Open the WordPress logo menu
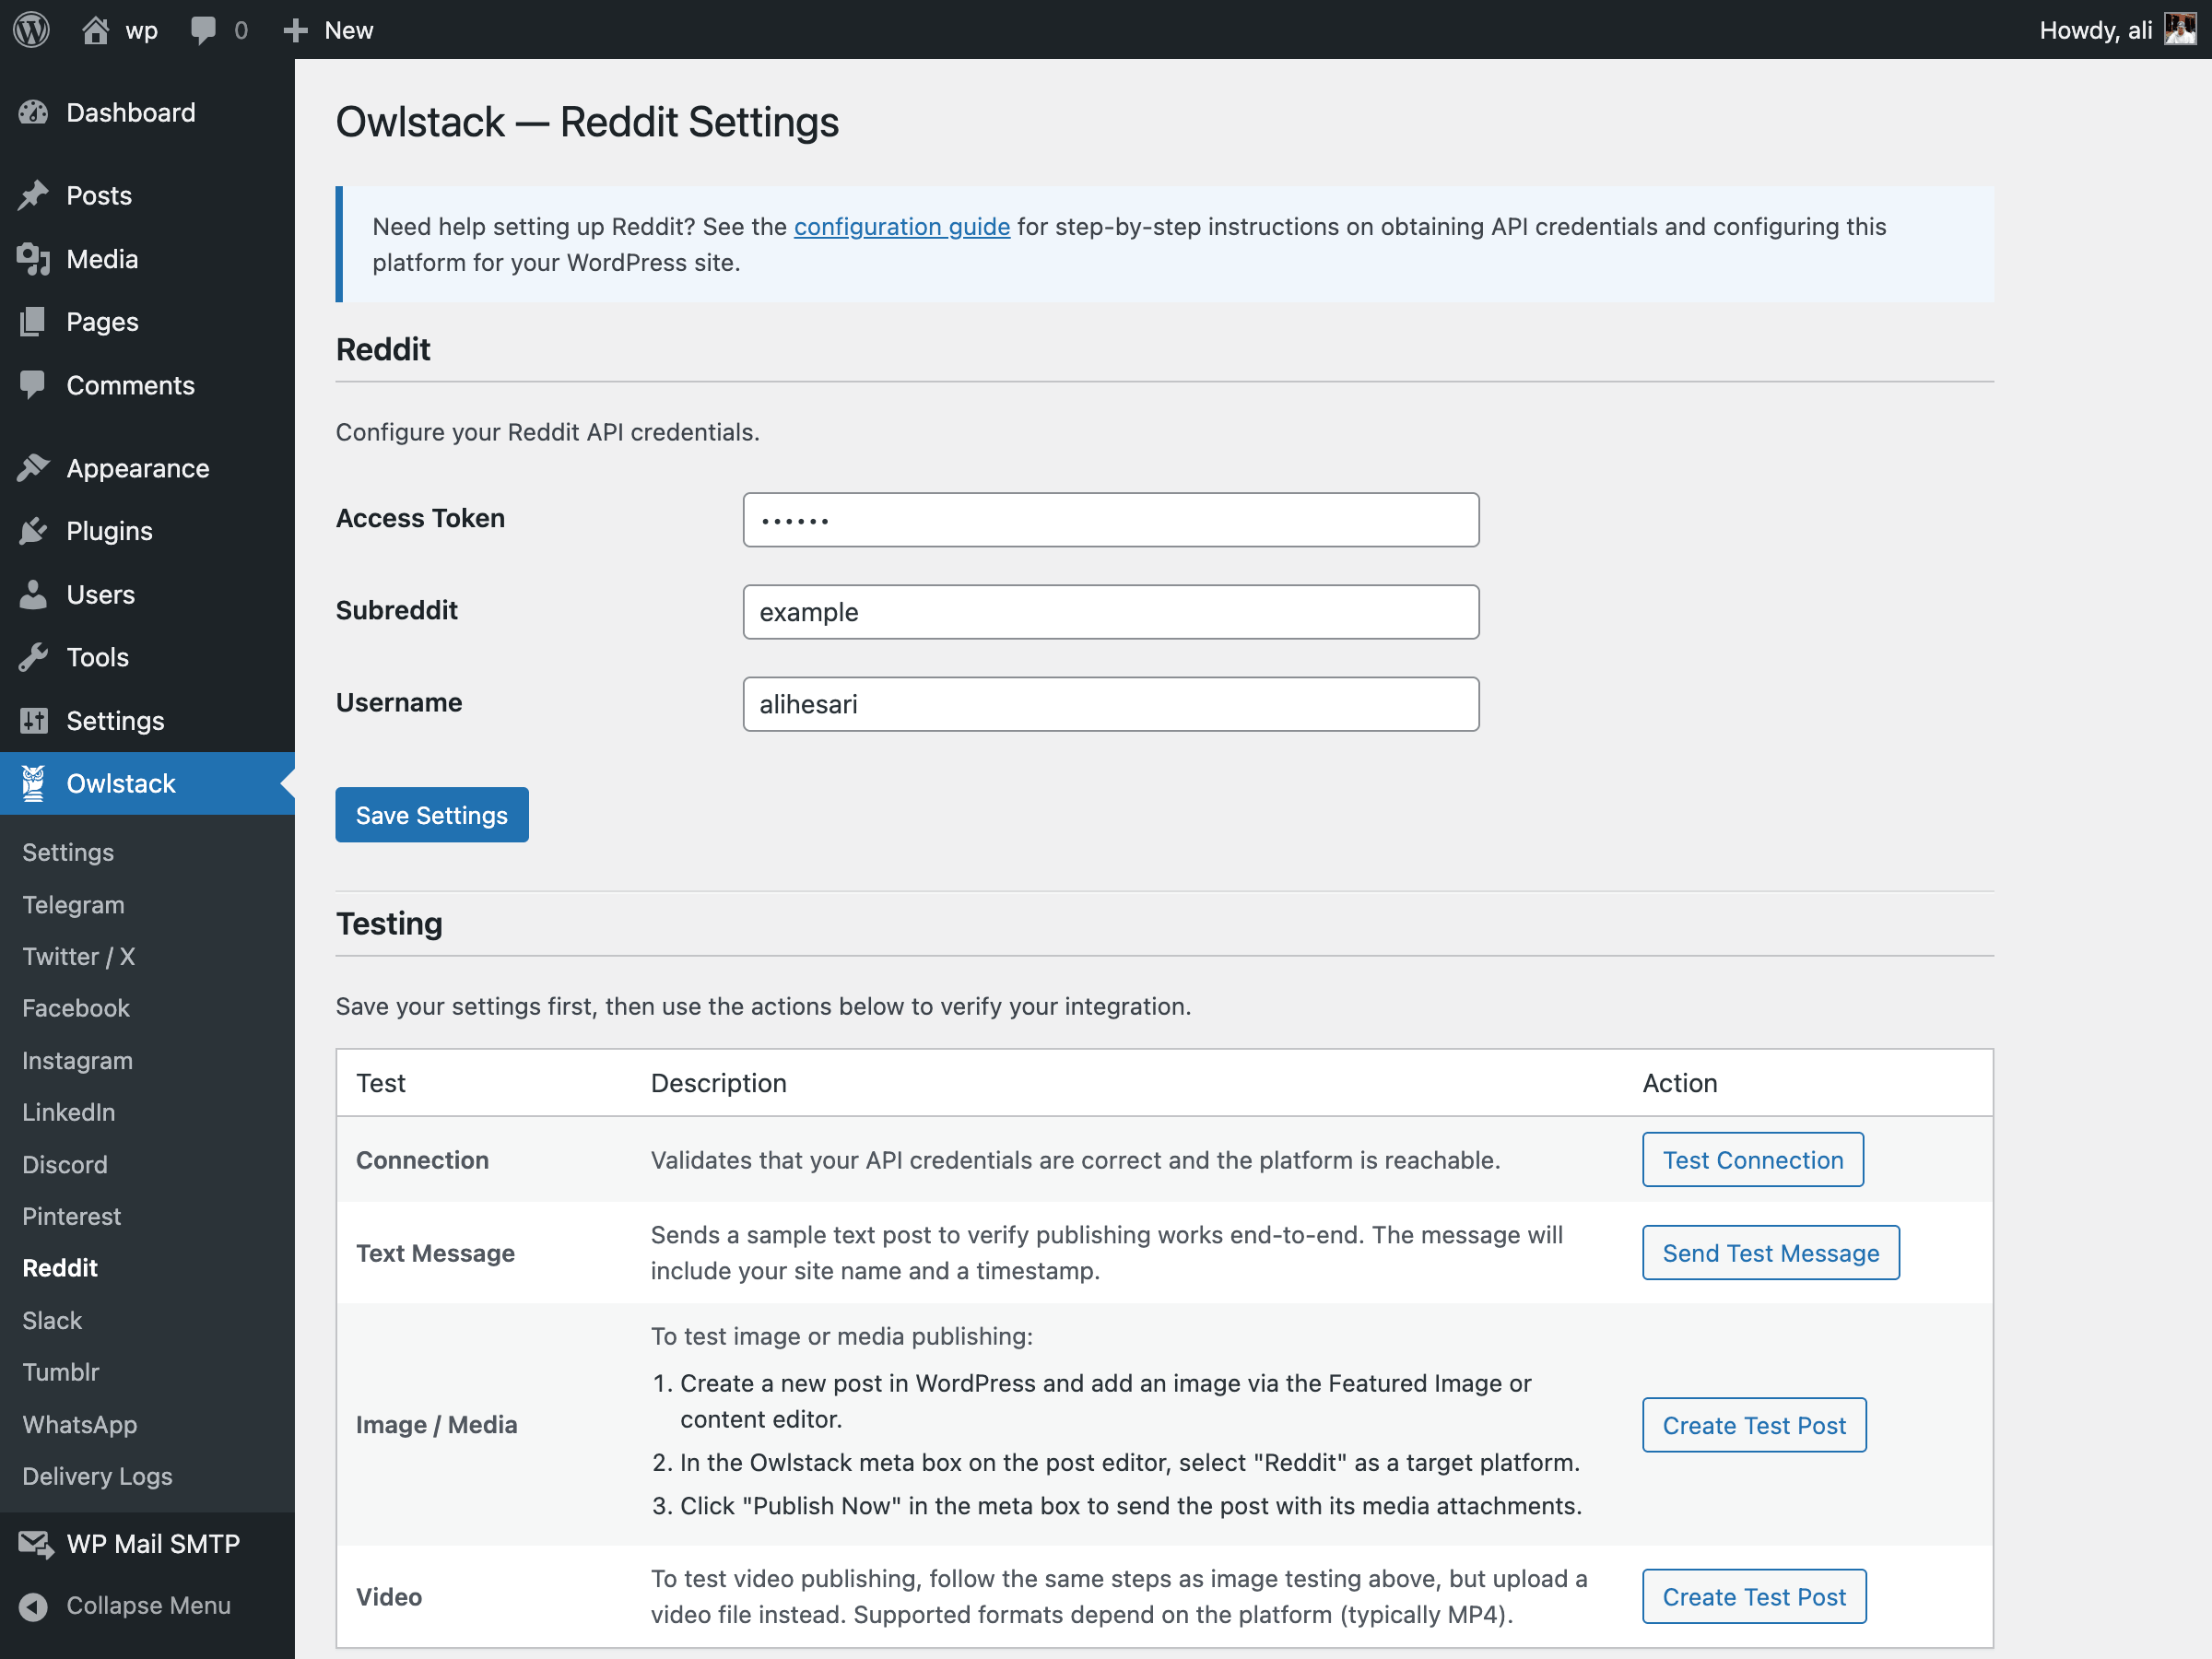 tap(30, 29)
